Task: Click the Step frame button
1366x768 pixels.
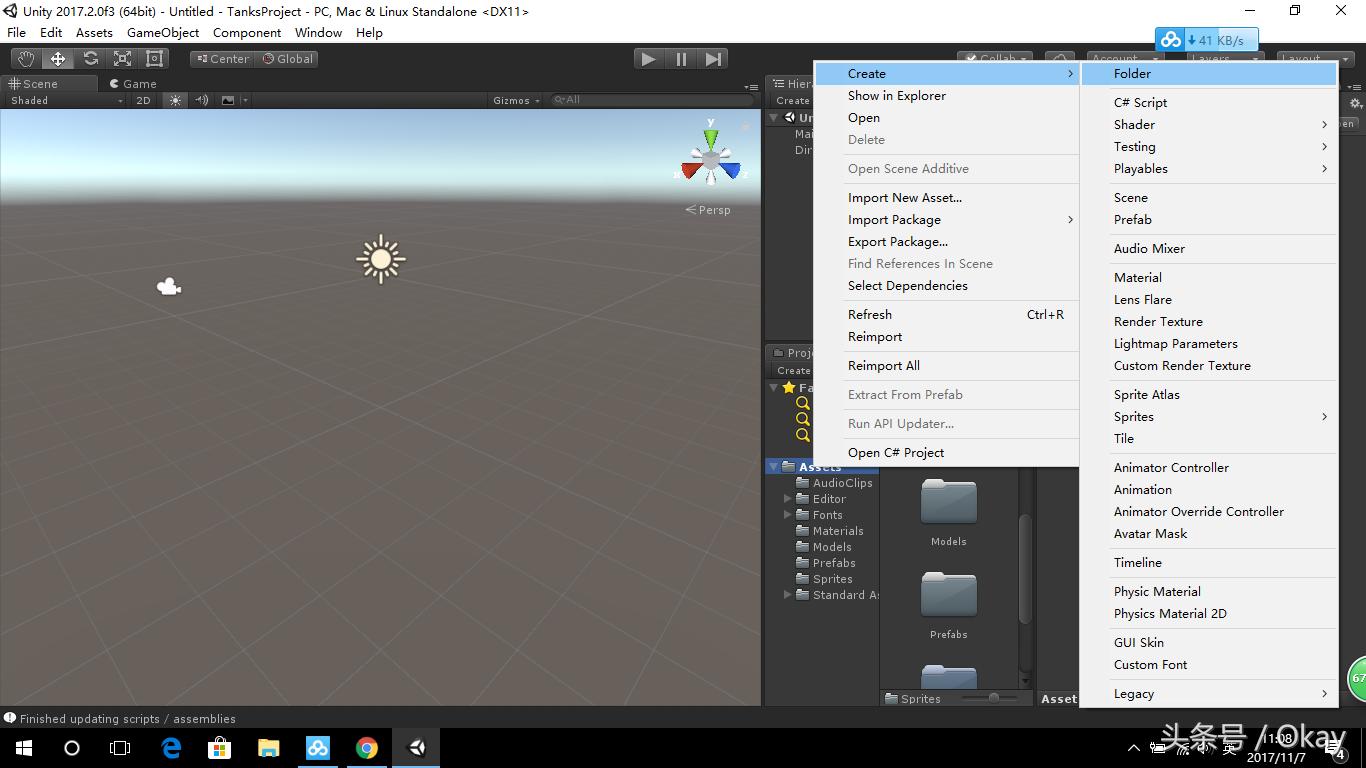Action: click(x=712, y=58)
